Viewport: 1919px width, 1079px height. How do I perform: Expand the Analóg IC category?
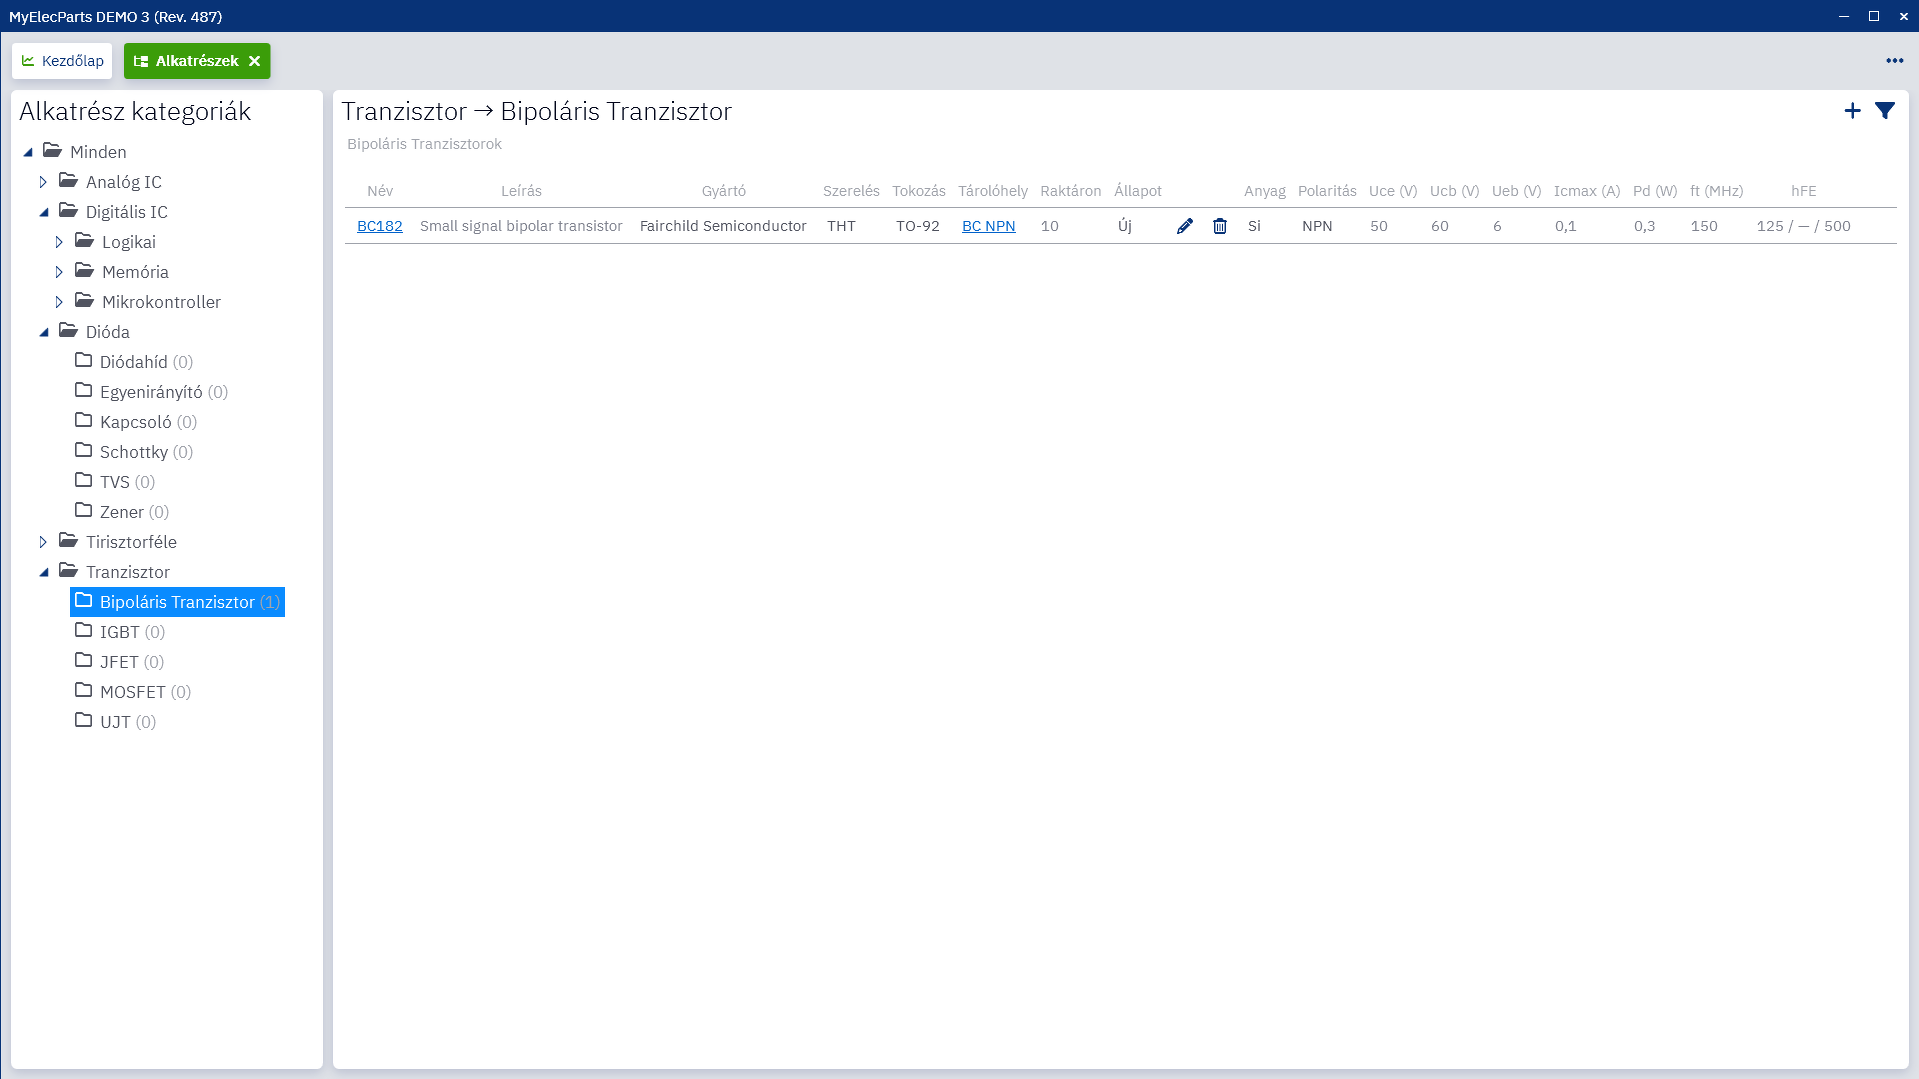pos(43,182)
